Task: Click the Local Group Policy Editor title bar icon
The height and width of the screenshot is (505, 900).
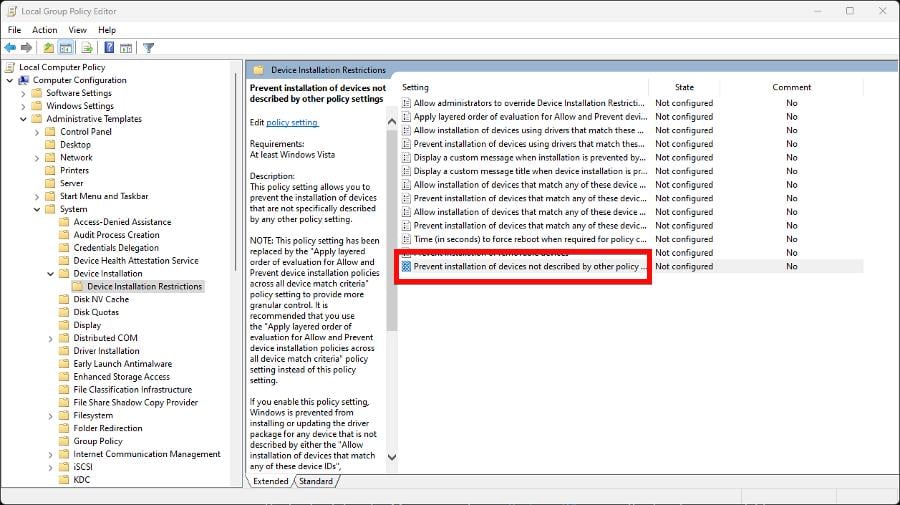Action: (x=11, y=11)
